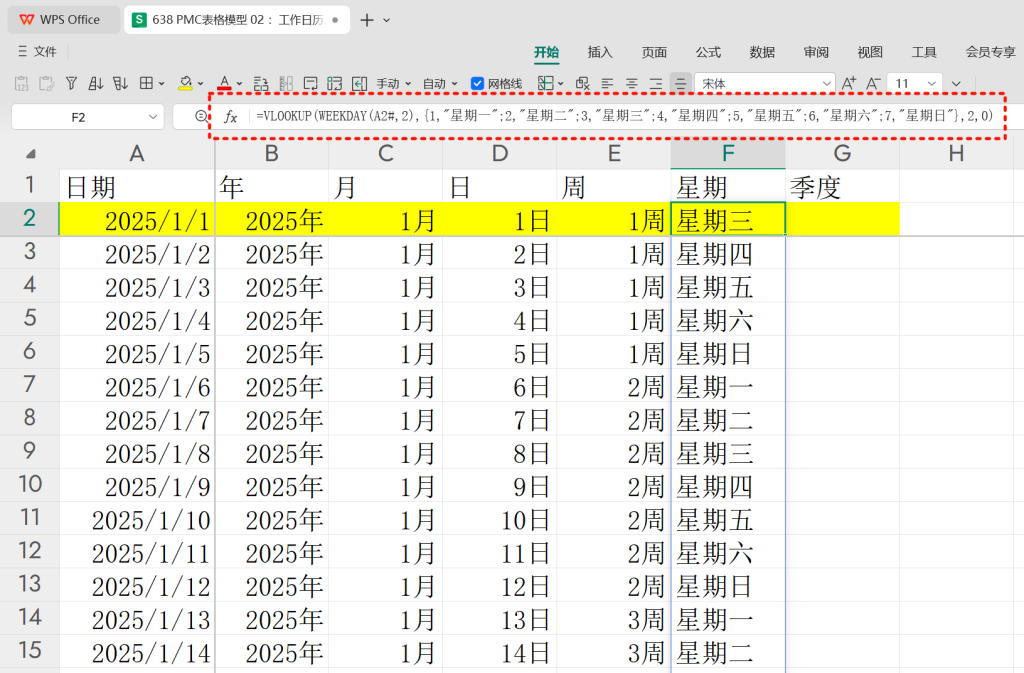This screenshot has width=1024, height=673.
Task: Select the 星期 header cell in F1
Action: point(728,186)
